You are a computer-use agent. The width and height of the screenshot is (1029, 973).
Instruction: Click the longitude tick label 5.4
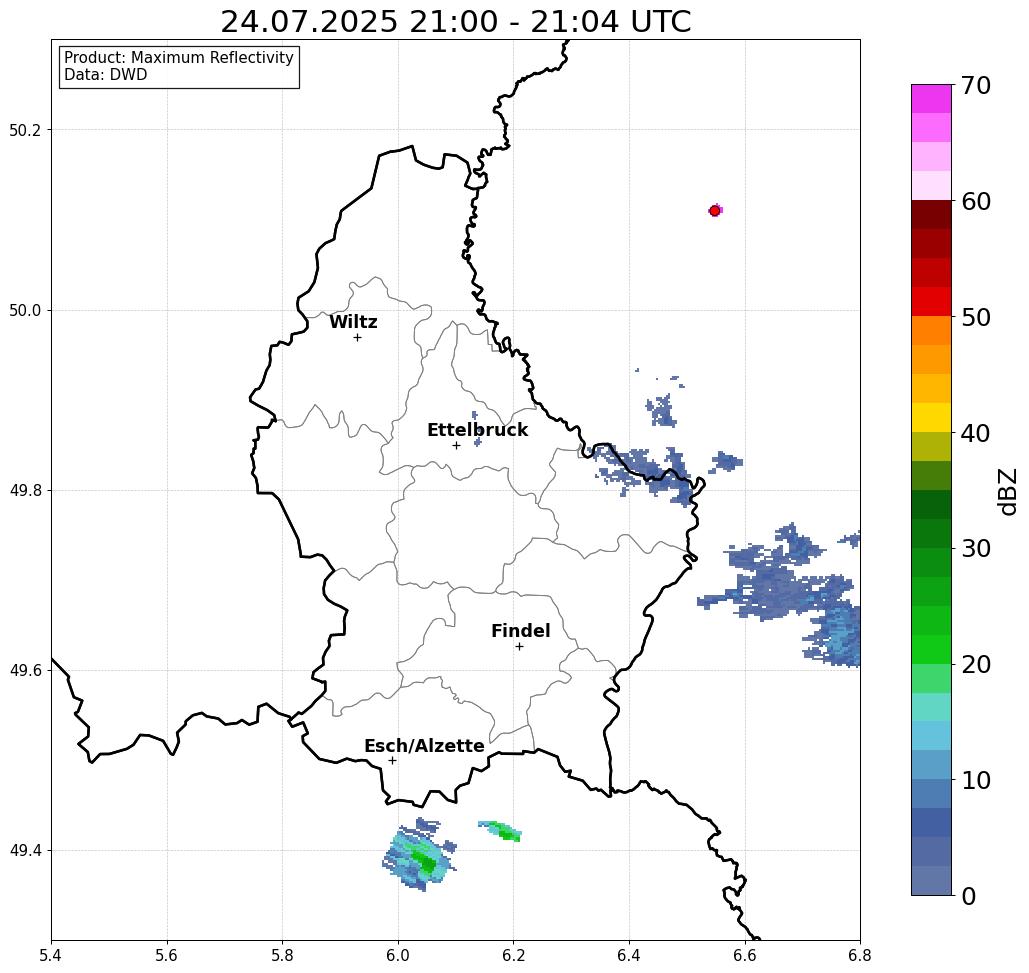tap(51, 956)
